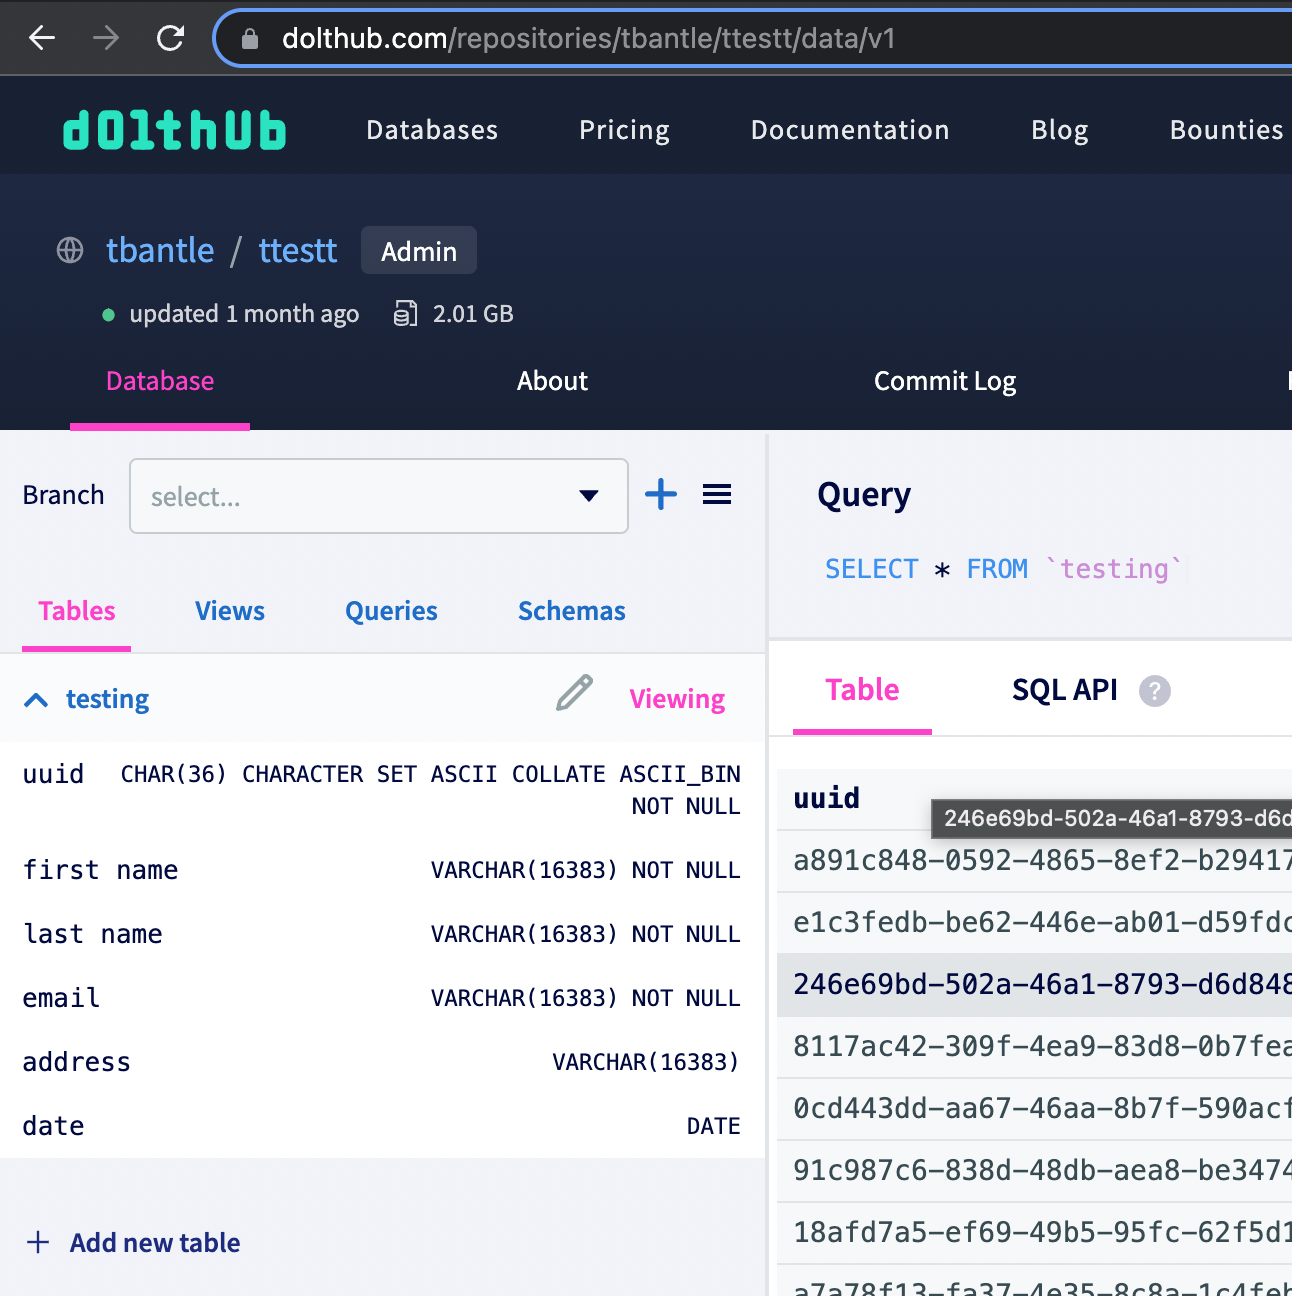Click the Query heading
The width and height of the screenshot is (1292, 1296).
coord(864,495)
